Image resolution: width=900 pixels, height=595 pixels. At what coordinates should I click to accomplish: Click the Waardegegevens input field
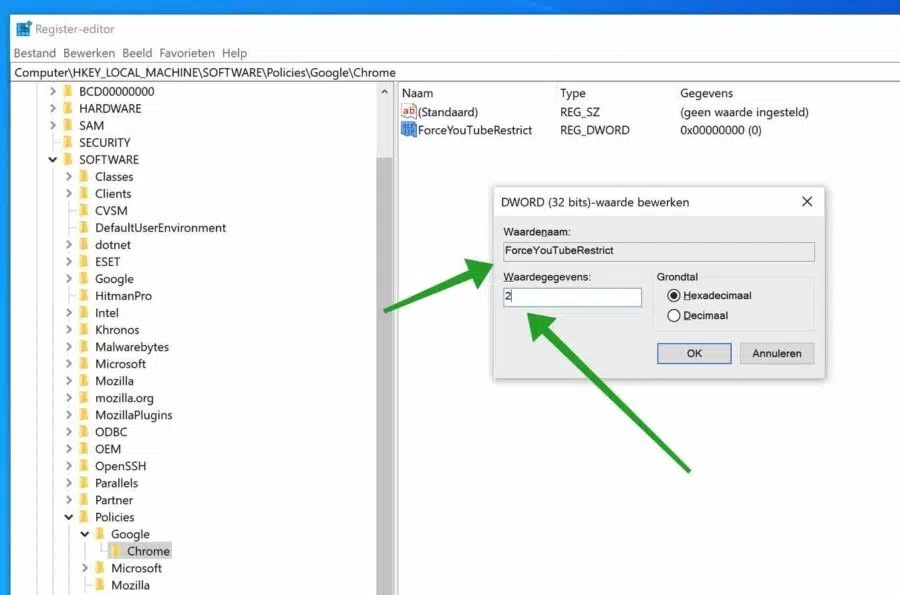pyautogui.click(x=572, y=297)
